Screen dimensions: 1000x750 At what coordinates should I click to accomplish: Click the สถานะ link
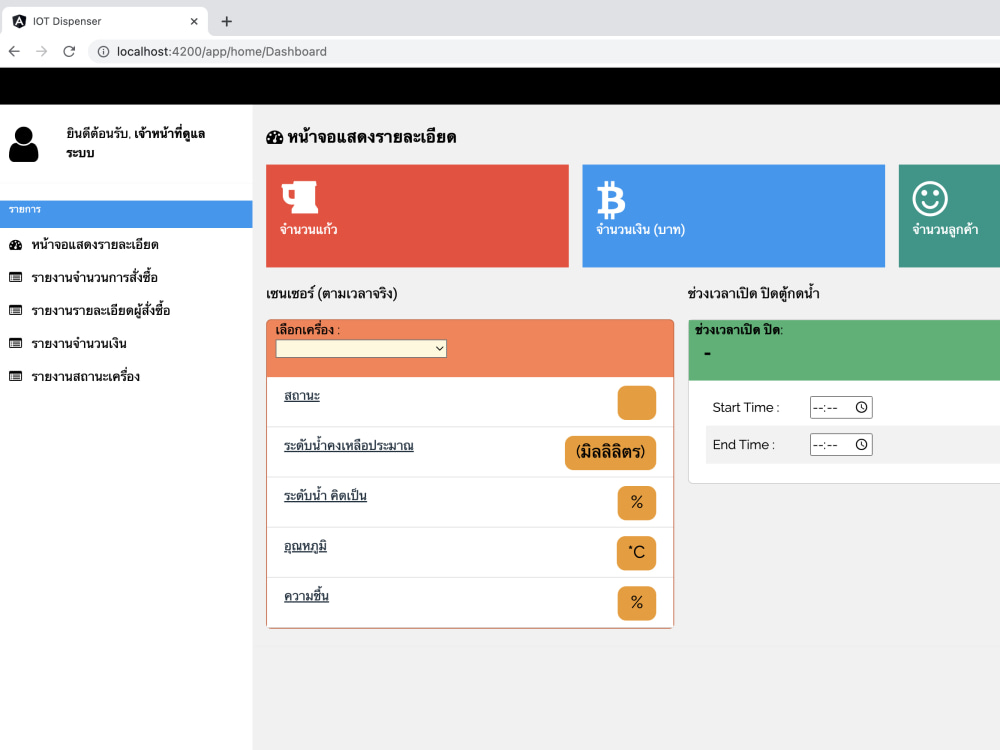click(x=302, y=396)
